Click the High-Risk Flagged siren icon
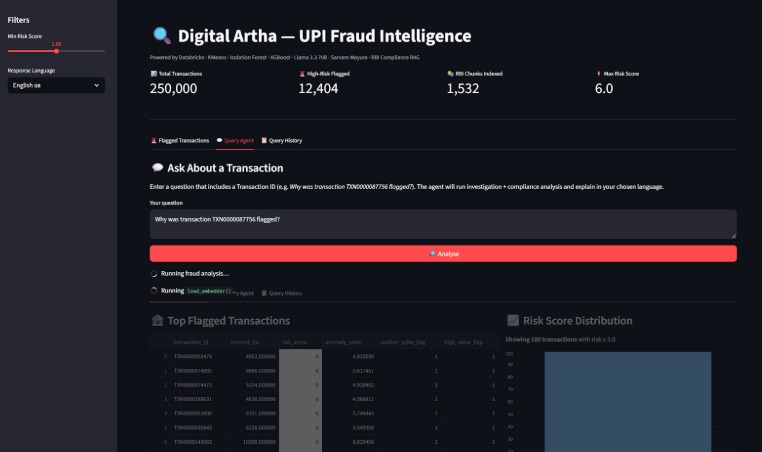Screen dimensions: 762x452 302,74
